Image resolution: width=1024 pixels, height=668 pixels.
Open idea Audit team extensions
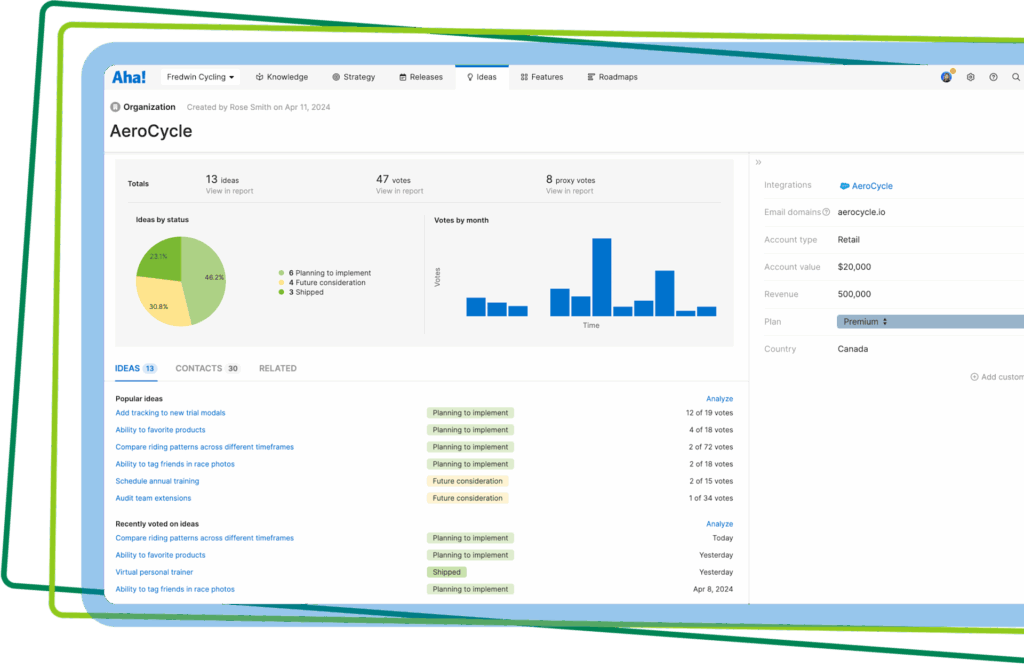coord(153,498)
